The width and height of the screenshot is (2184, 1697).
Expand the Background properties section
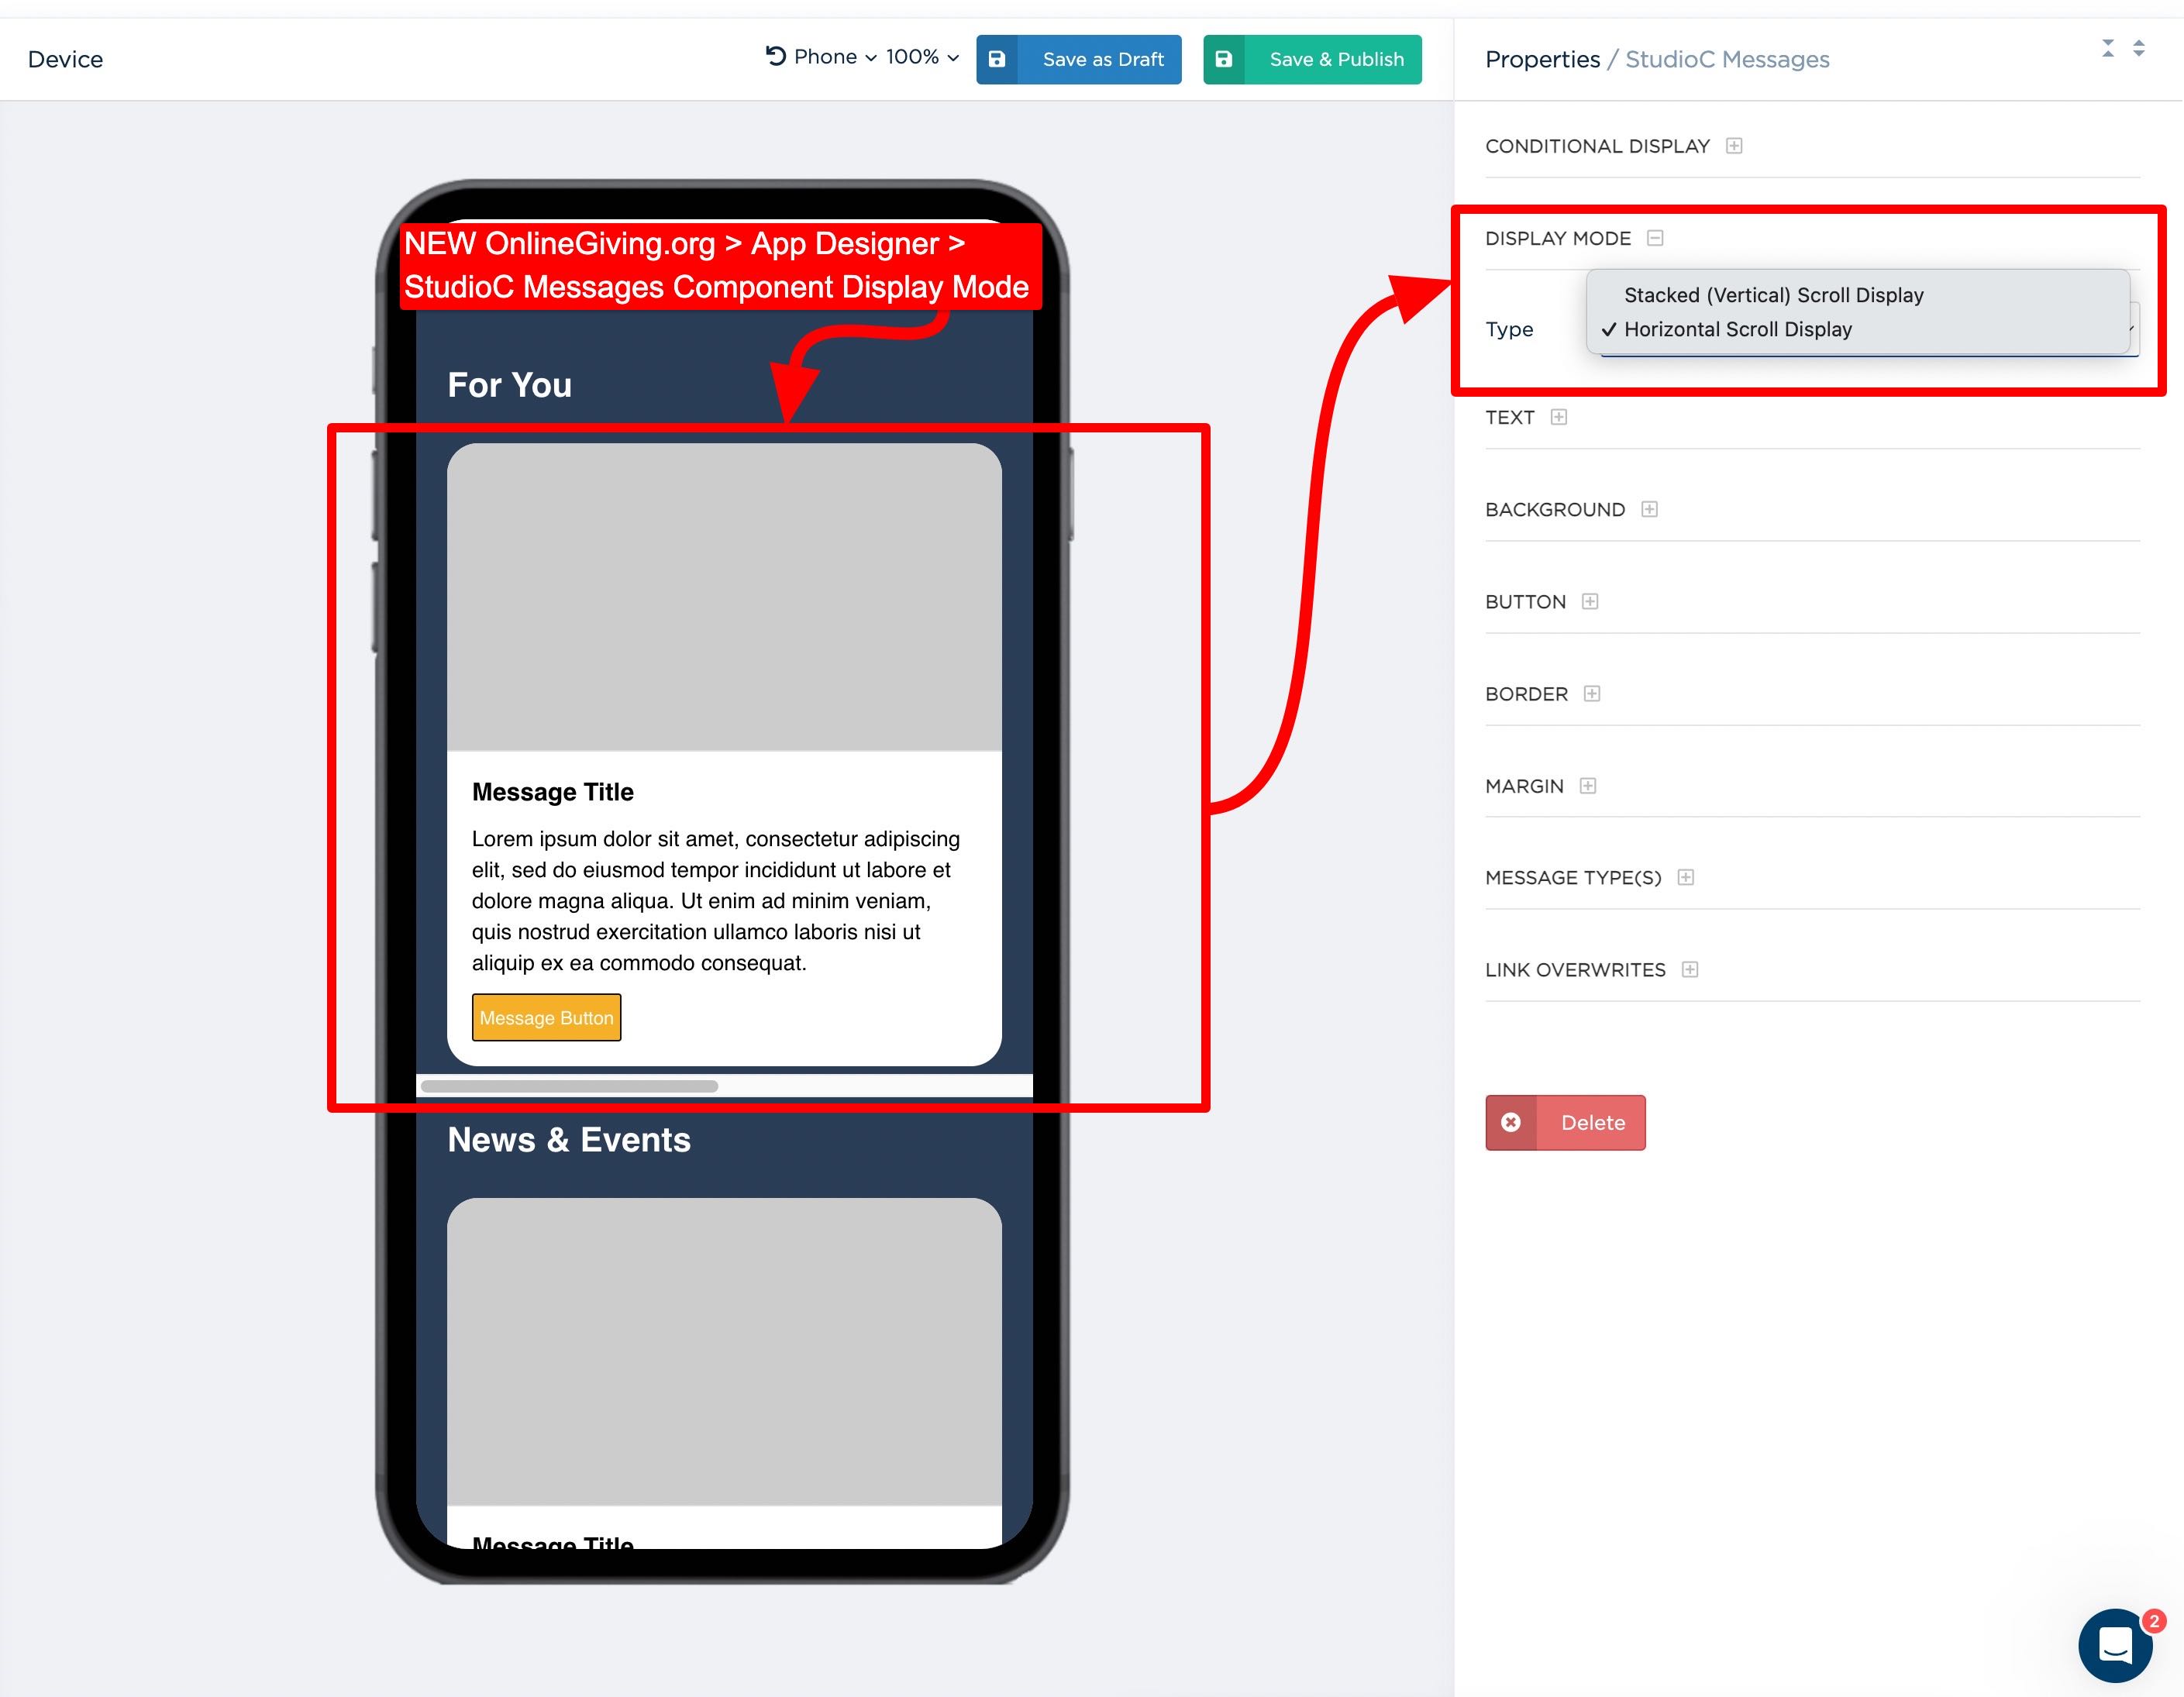[1650, 509]
